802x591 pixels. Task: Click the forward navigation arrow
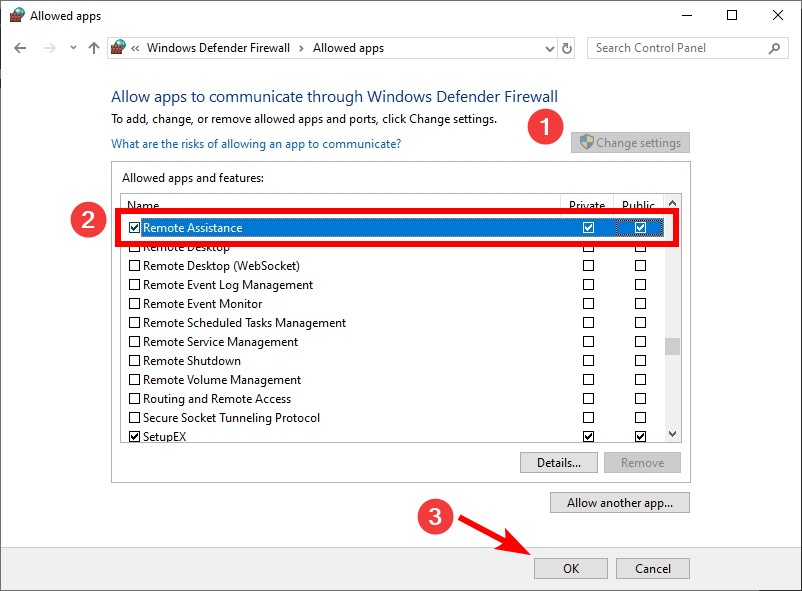(50, 48)
